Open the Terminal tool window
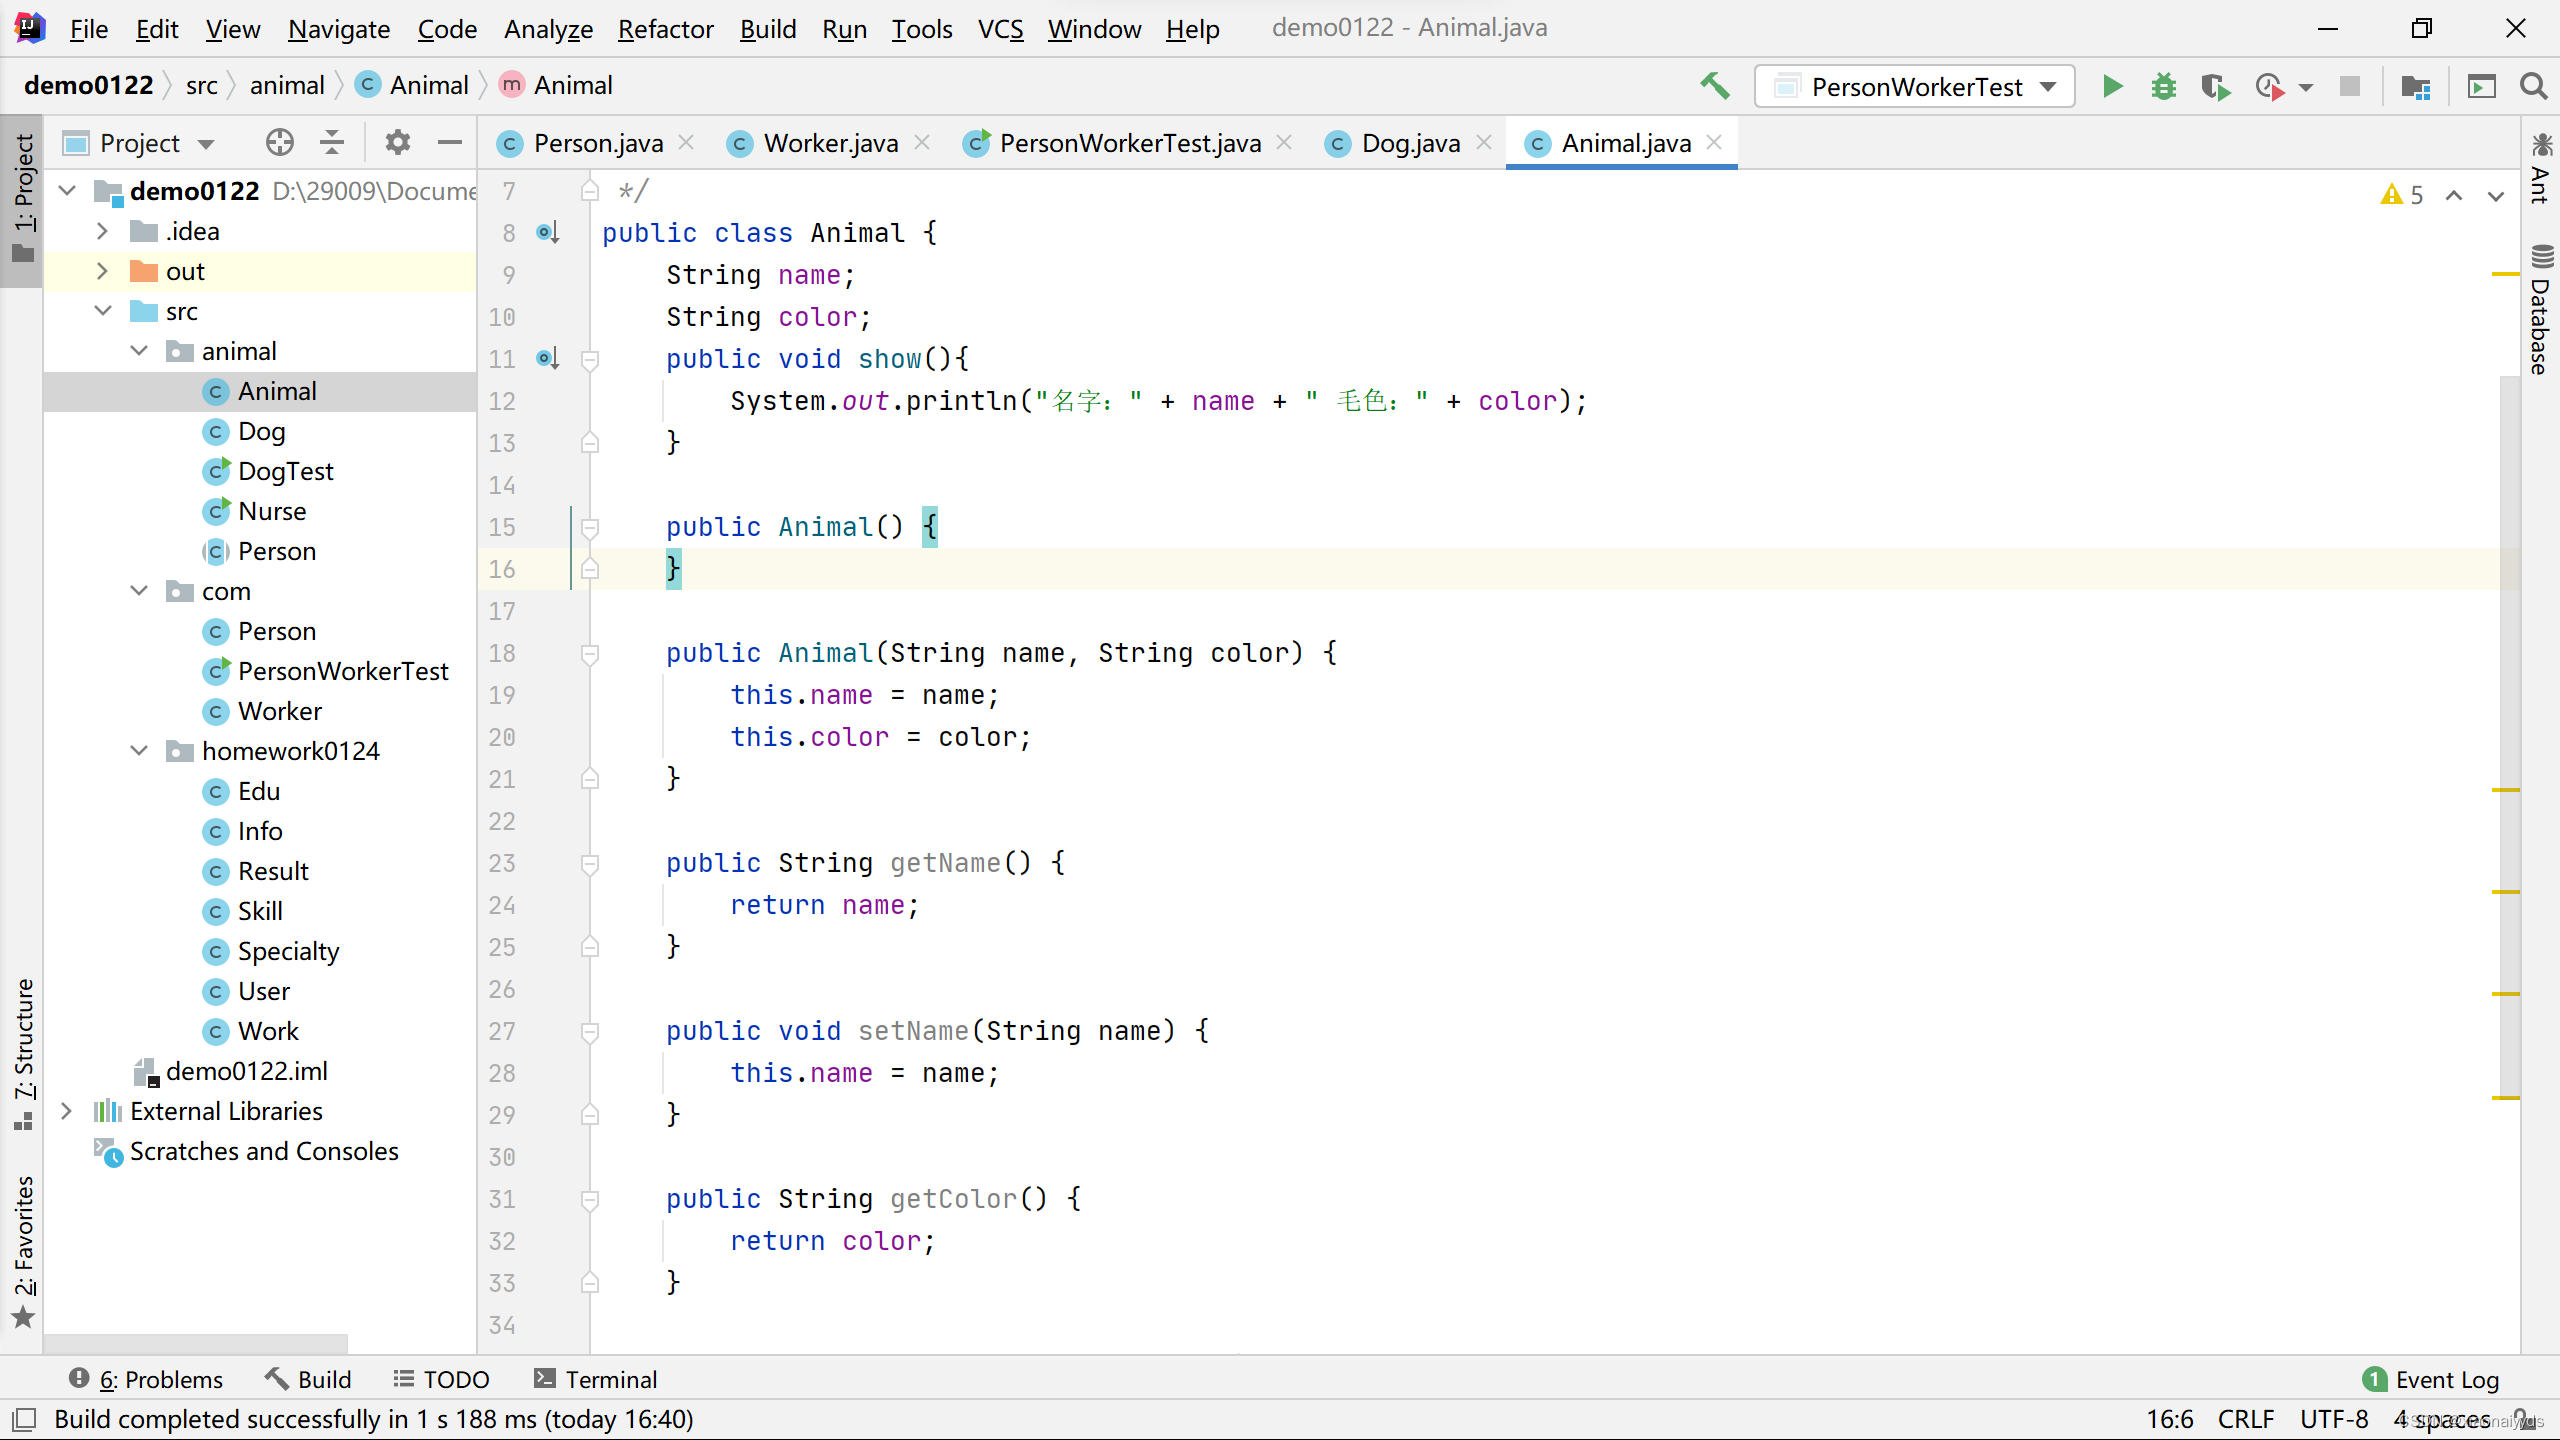This screenshot has height=1440, width=2560. (596, 1379)
